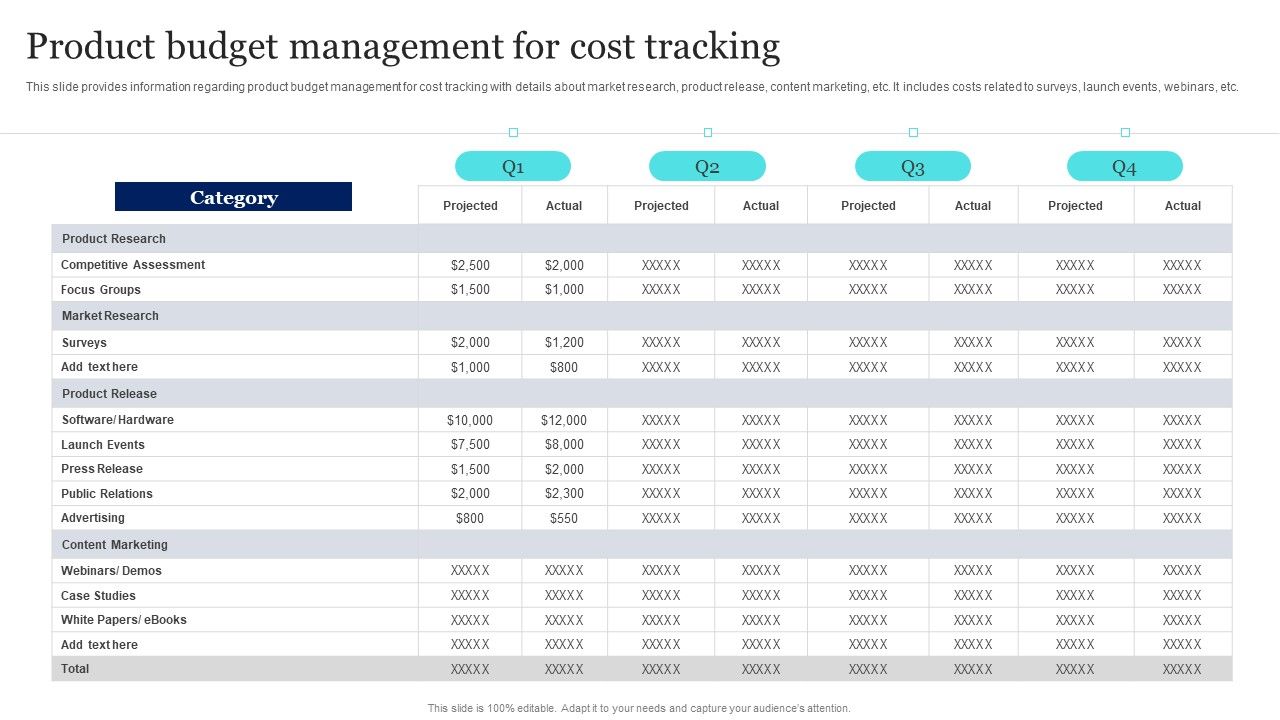Image resolution: width=1280 pixels, height=720 pixels.
Task: Select Market Research Add text here Q1 actual $800
Action: (564, 368)
